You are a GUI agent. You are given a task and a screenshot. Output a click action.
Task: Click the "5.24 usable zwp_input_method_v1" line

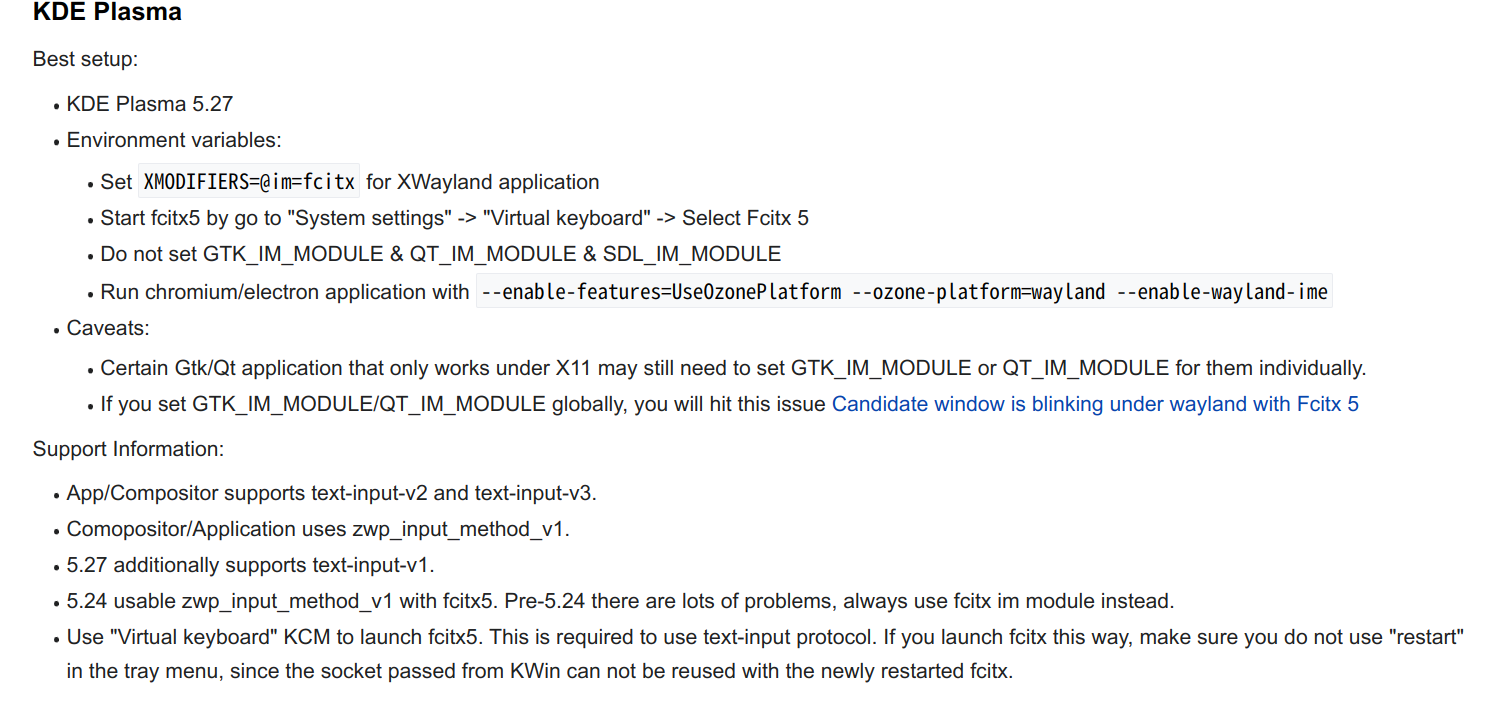point(620,601)
